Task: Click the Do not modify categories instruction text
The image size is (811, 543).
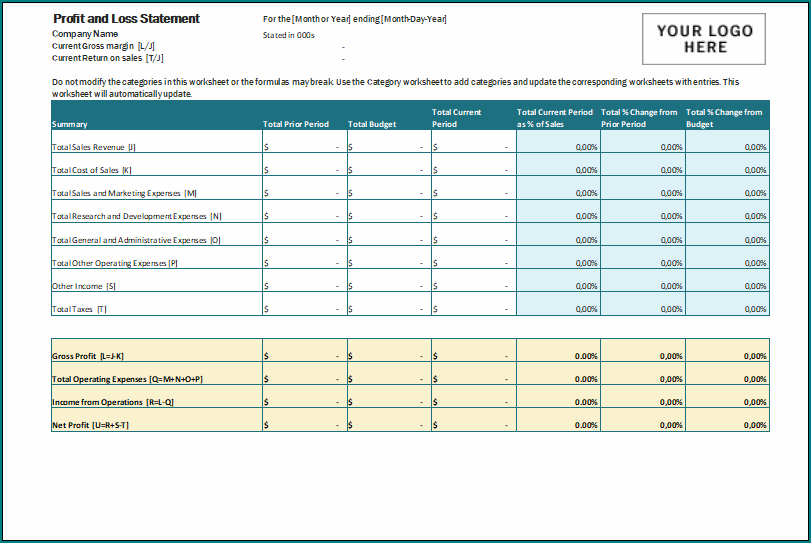Action: 396,88
